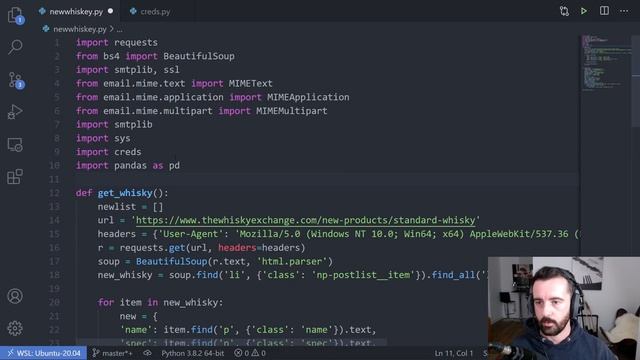Click the Ln 11, Col 1 indicator

pyautogui.click(x=453, y=353)
